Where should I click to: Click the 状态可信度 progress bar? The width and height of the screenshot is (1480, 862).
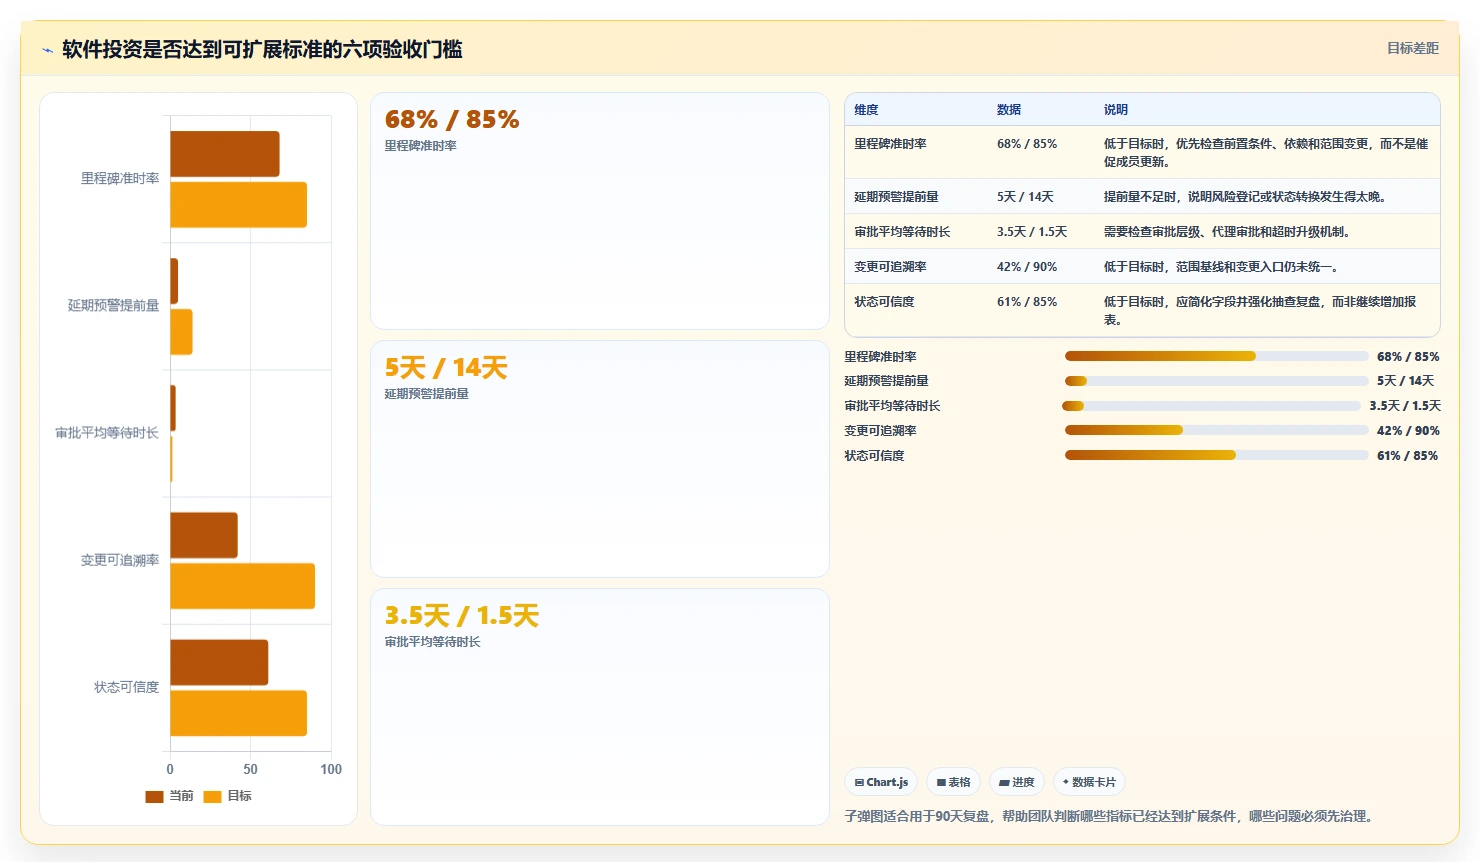(x=1216, y=455)
